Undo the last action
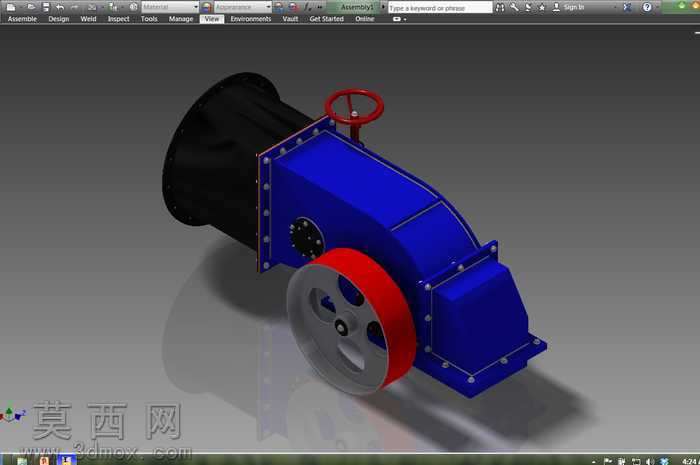 tap(60, 8)
